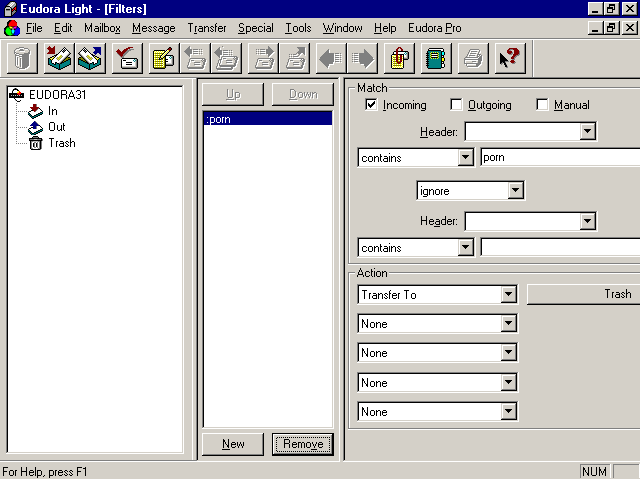Open the second contains condition dropdown
The width and height of the screenshot is (640, 480).
click(x=465, y=247)
